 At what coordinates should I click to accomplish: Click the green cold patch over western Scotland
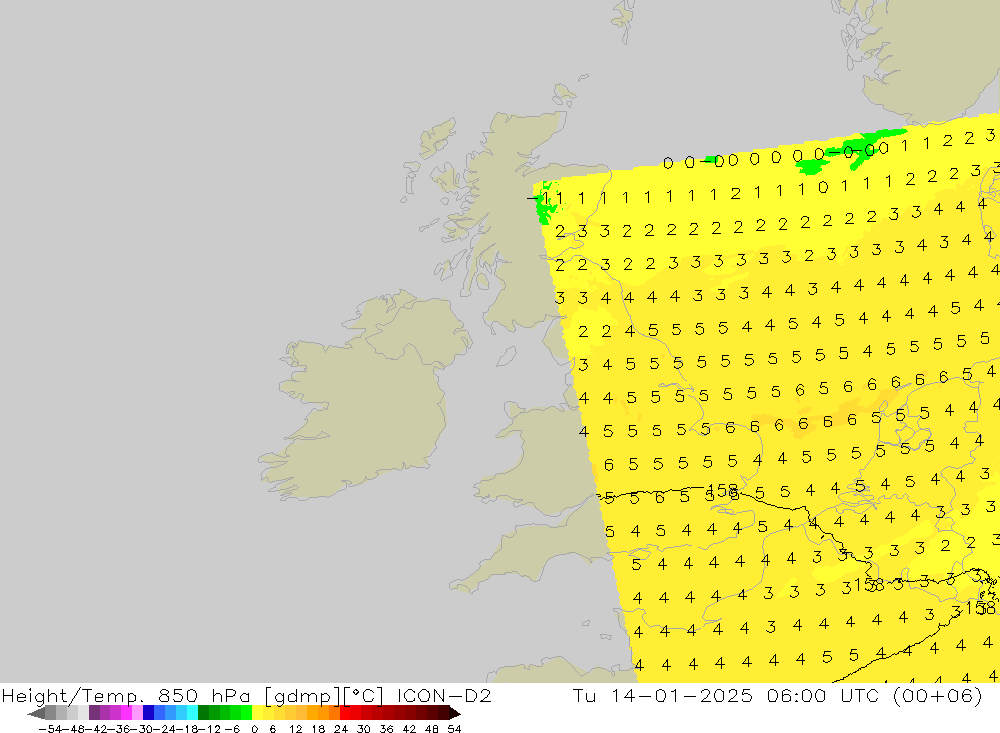click(x=545, y=203)
